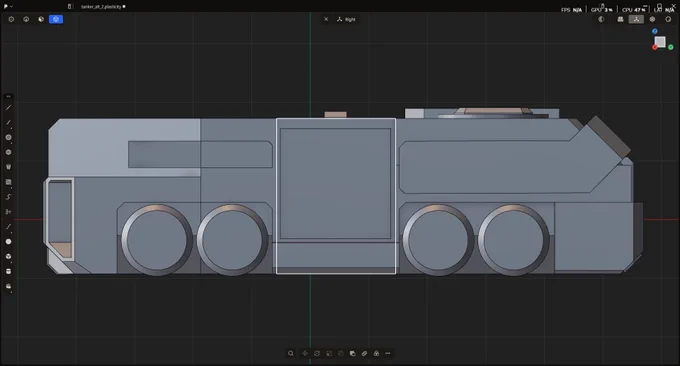Toggle the highlighted blue solid selection mode
Screen dimensions: 680x366
(56, 19)
